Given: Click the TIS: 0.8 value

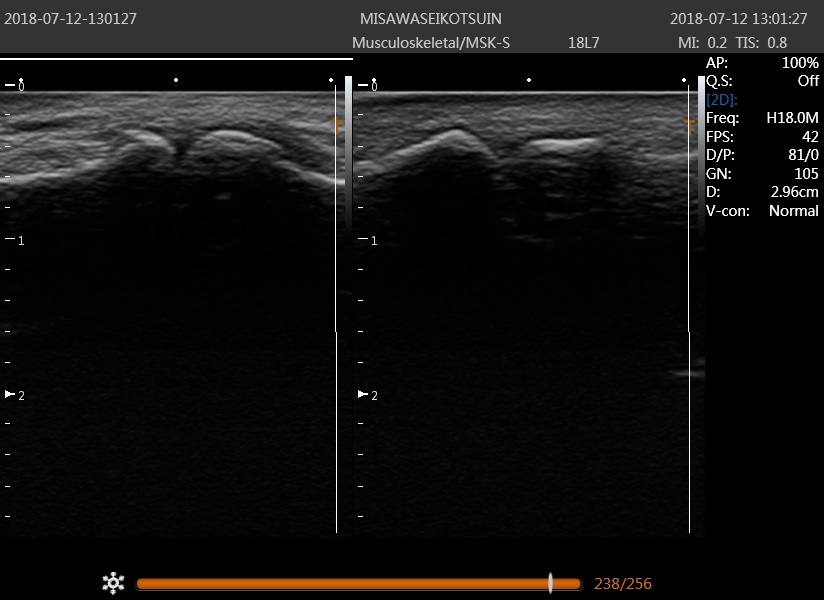Looking at the screenshot, I should point(761,43).
